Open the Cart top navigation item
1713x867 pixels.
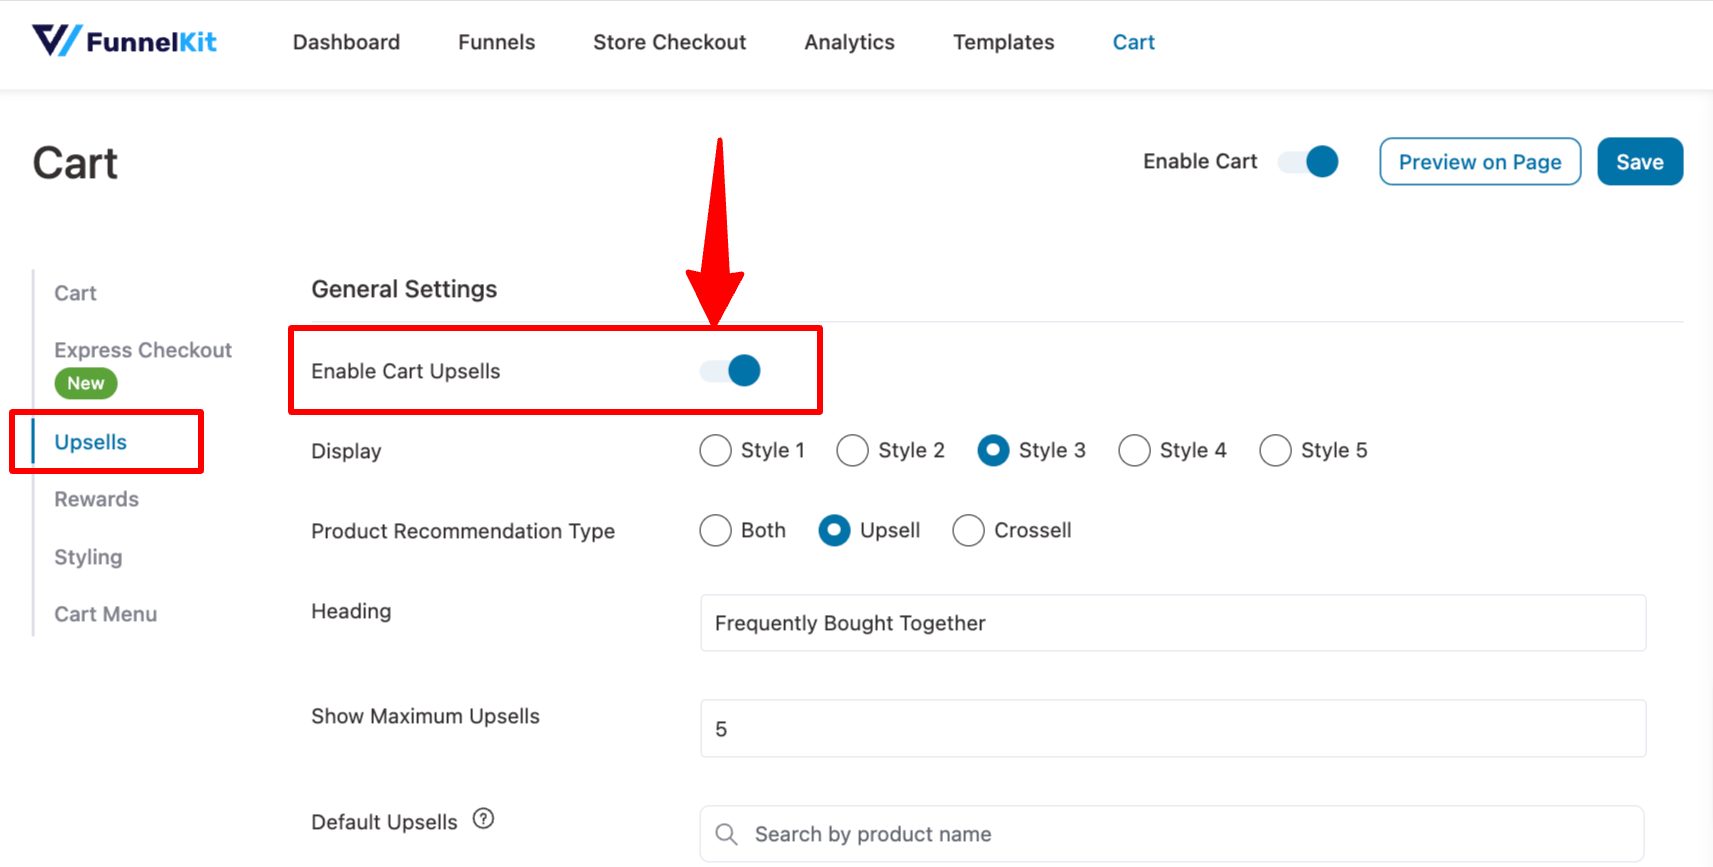pyautogui.click(x=1133, y=42)
